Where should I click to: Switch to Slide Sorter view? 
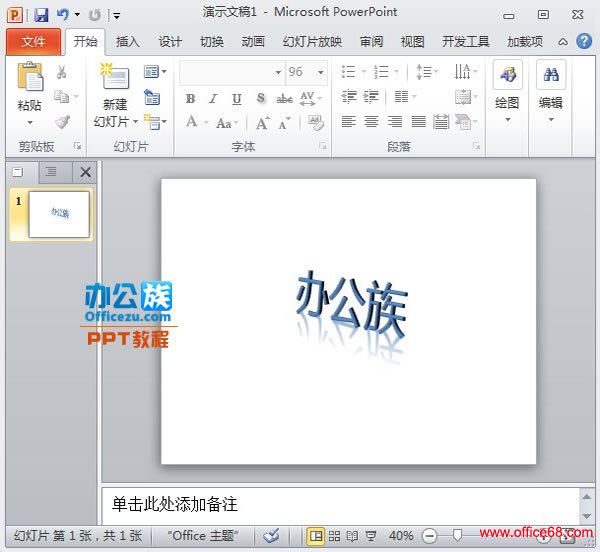tap(334, 536)
